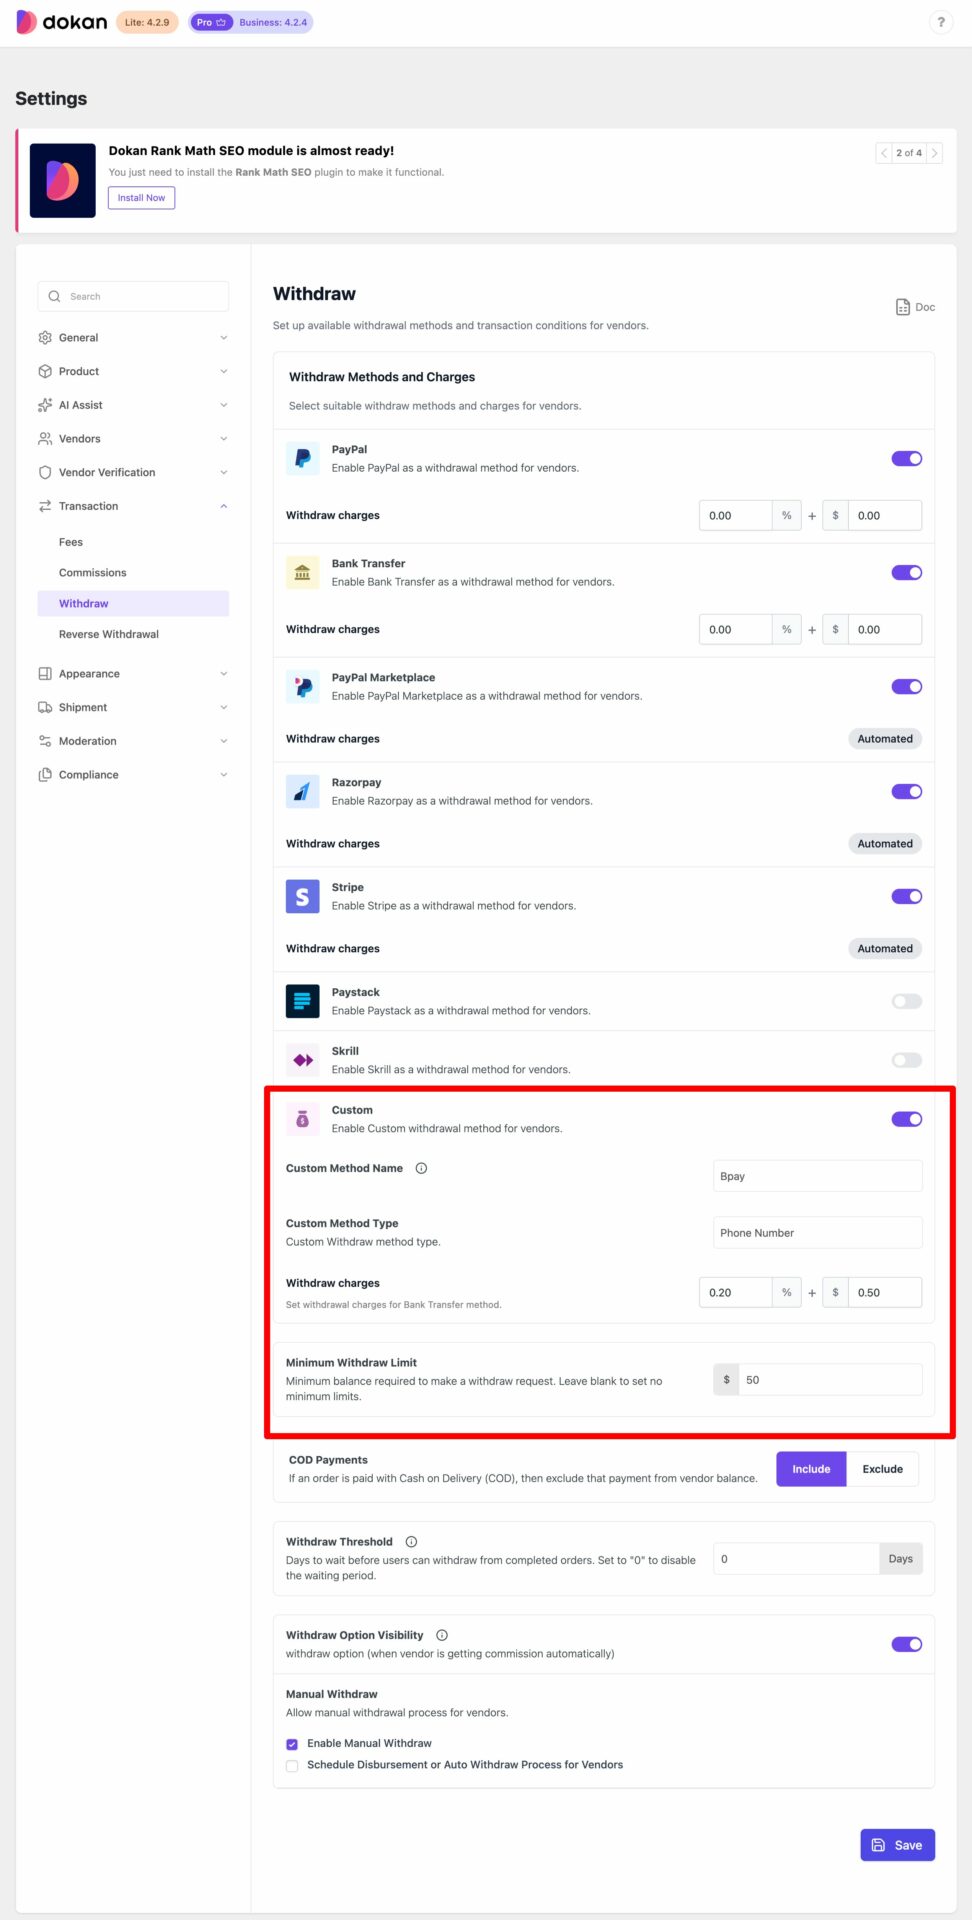Click the Paystack logo icon

pos(303,1001)
